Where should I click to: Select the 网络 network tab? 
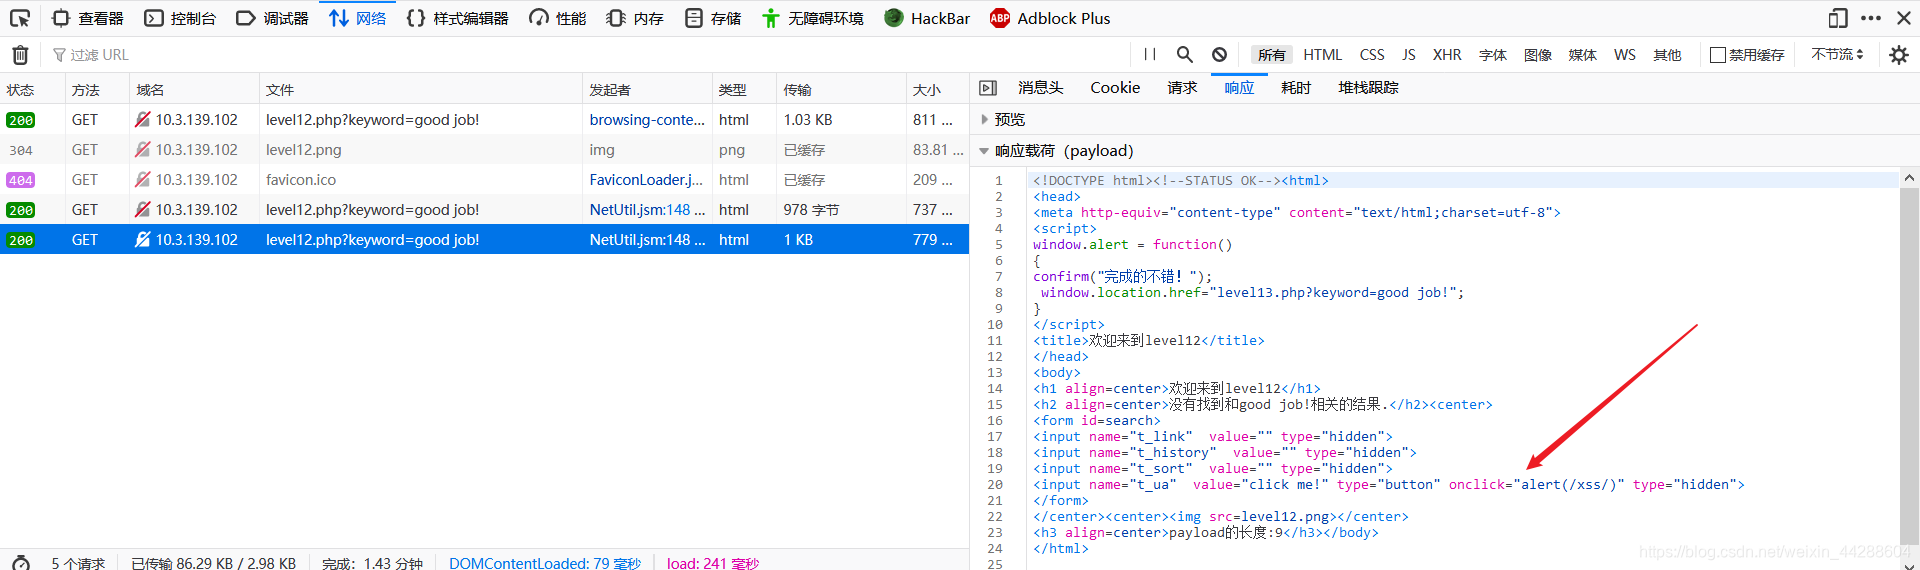pyautogui.click(x=358, y=18)
